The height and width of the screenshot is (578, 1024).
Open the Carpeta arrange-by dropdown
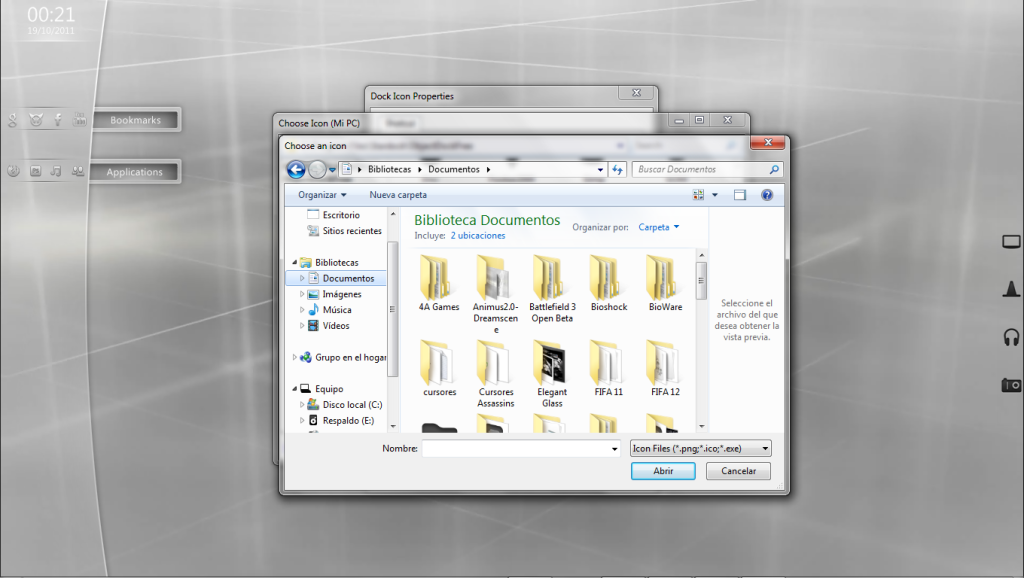click(x=658, y=227)
